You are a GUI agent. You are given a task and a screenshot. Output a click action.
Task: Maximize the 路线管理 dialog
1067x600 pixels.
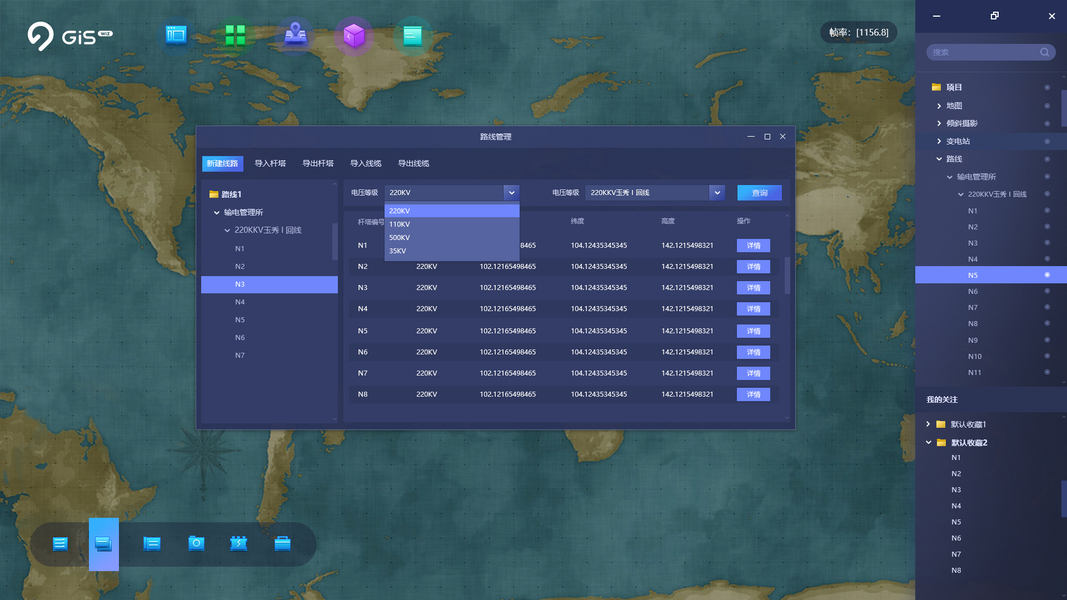767,137
